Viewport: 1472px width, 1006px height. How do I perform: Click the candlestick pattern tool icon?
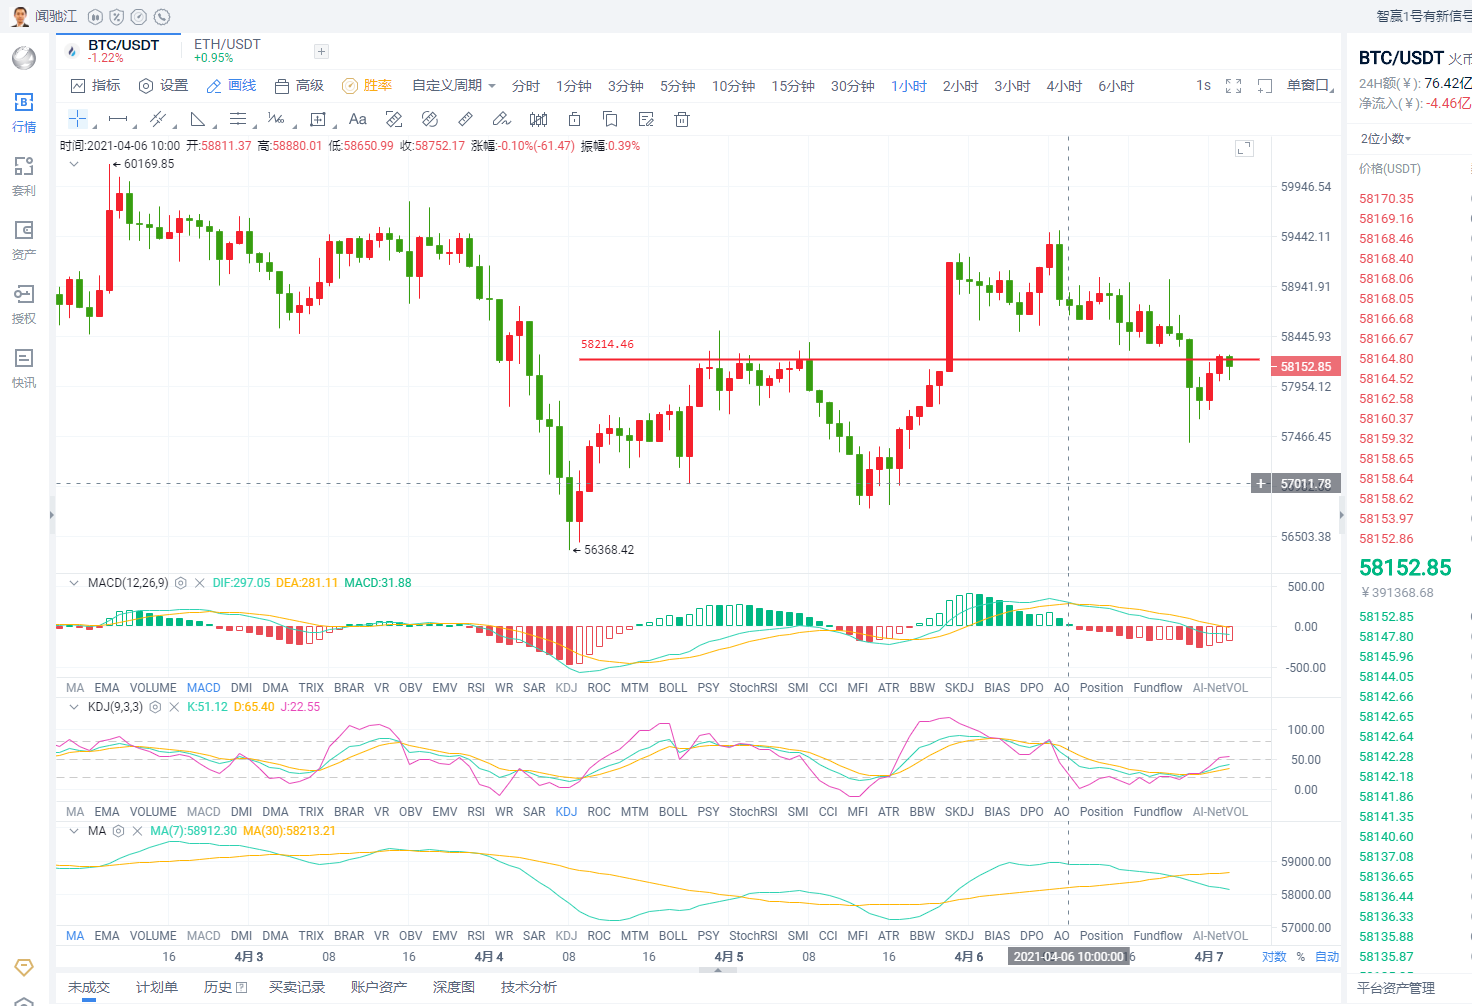[538, 119]
